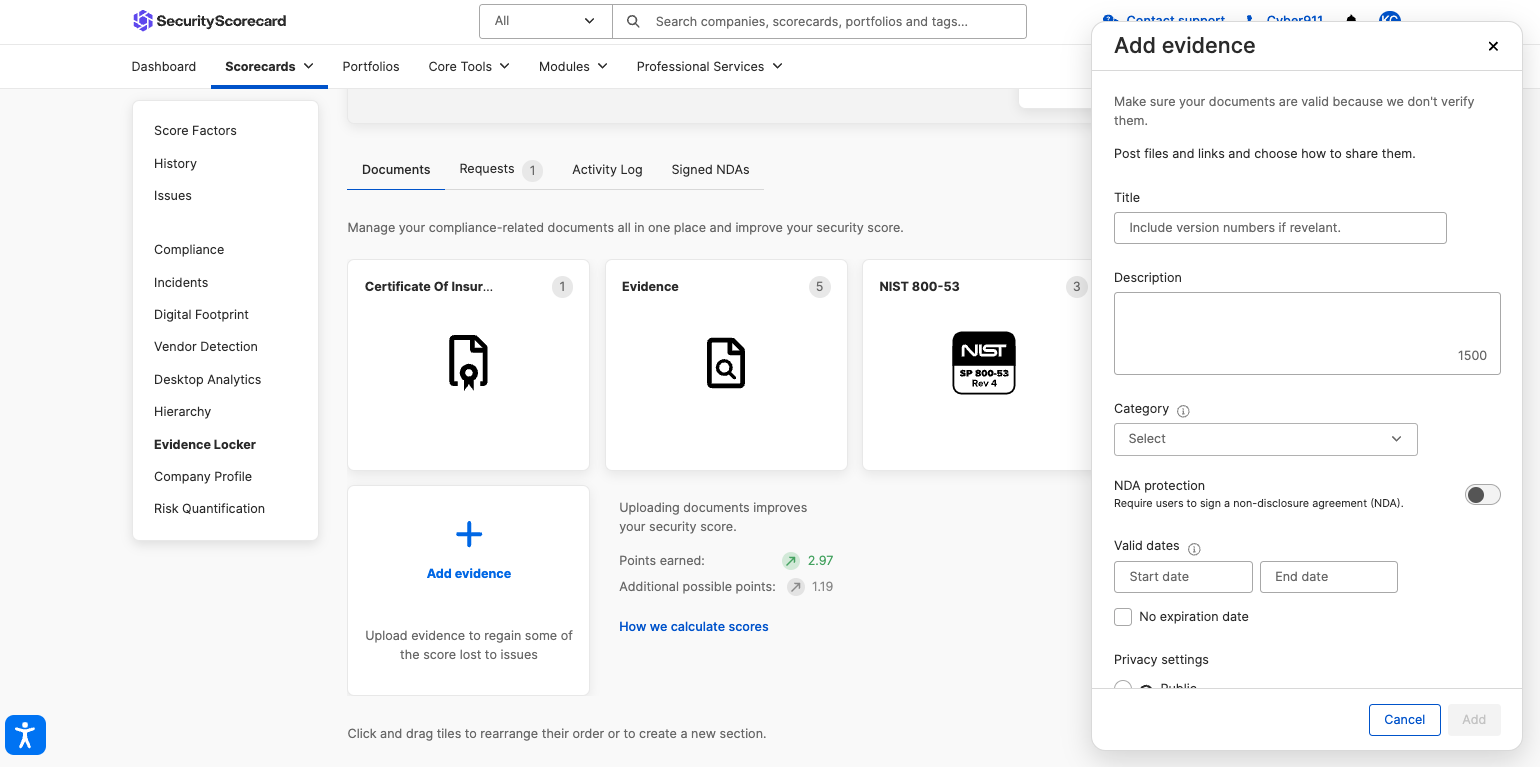
Task: Switch to the Activity Log tab
Action: click(x=607, y=170)
